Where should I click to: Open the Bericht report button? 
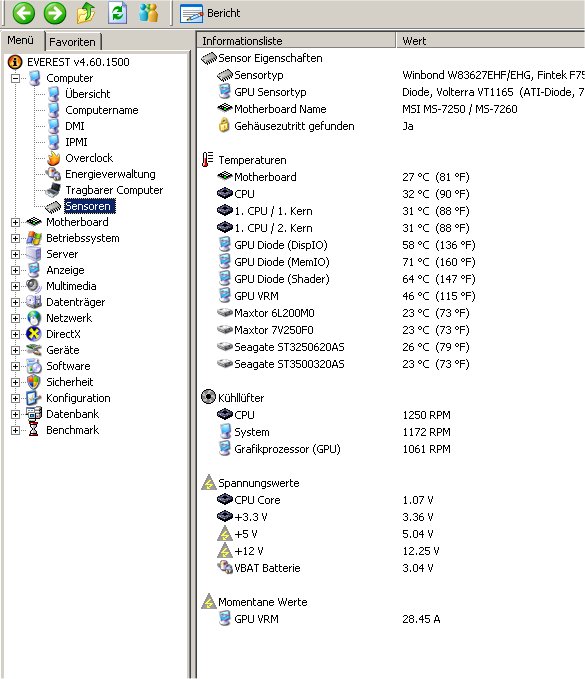click(210, 13)
